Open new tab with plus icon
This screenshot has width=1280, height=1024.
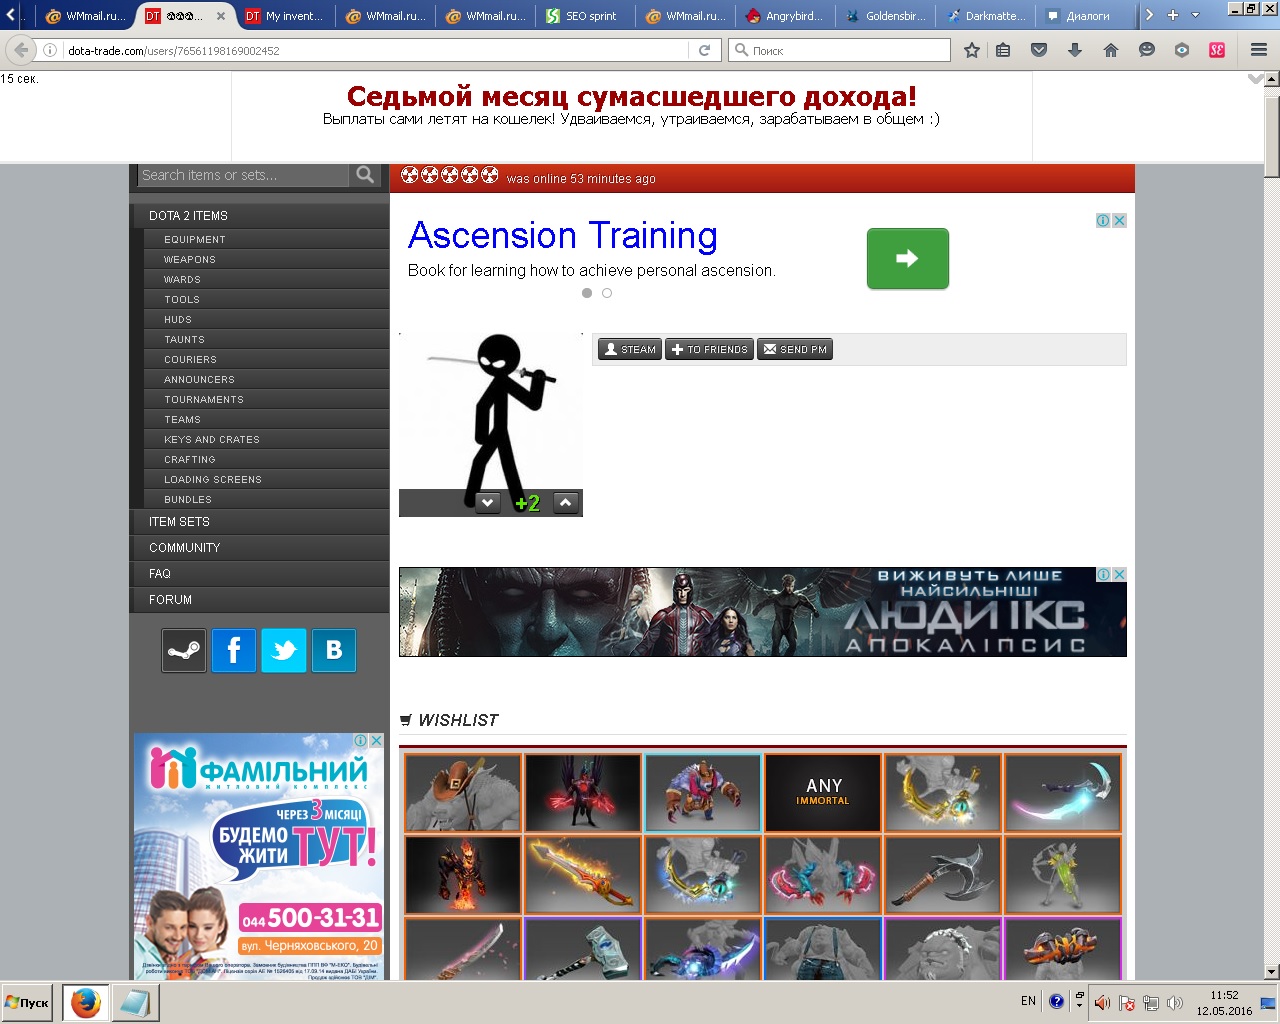click(1173, 15)
